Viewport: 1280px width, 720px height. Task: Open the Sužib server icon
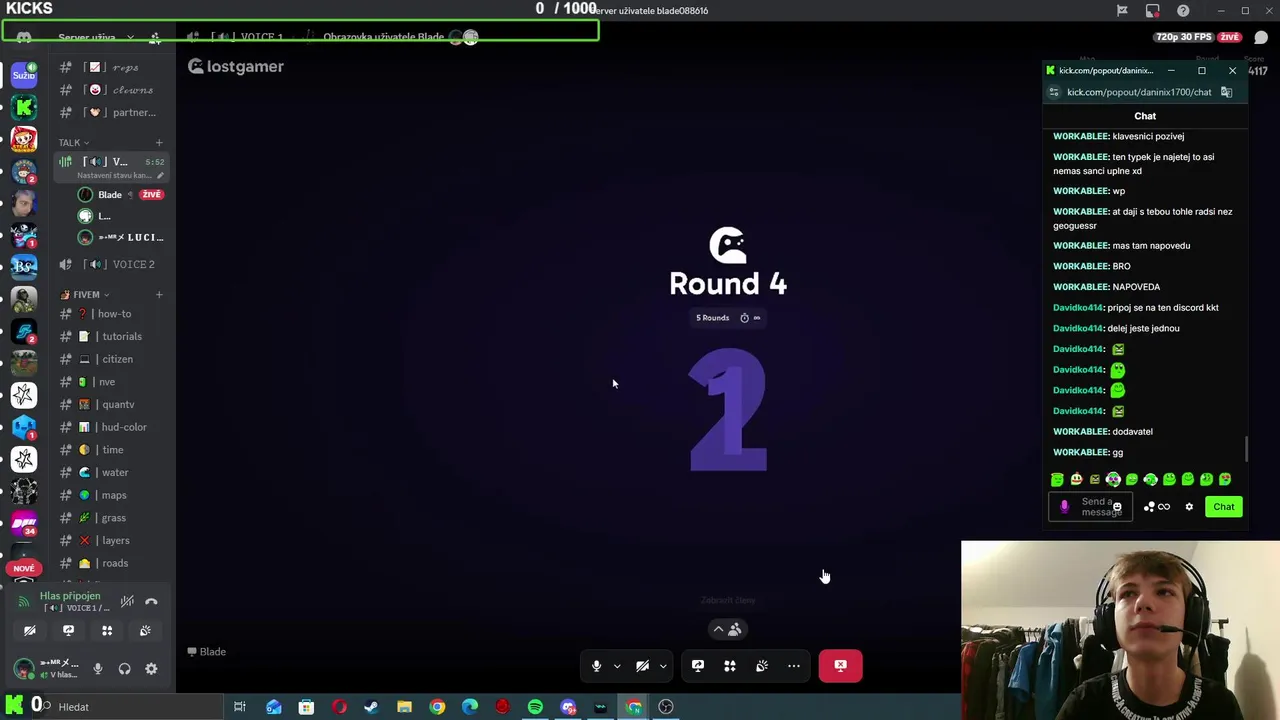(24, 74)
